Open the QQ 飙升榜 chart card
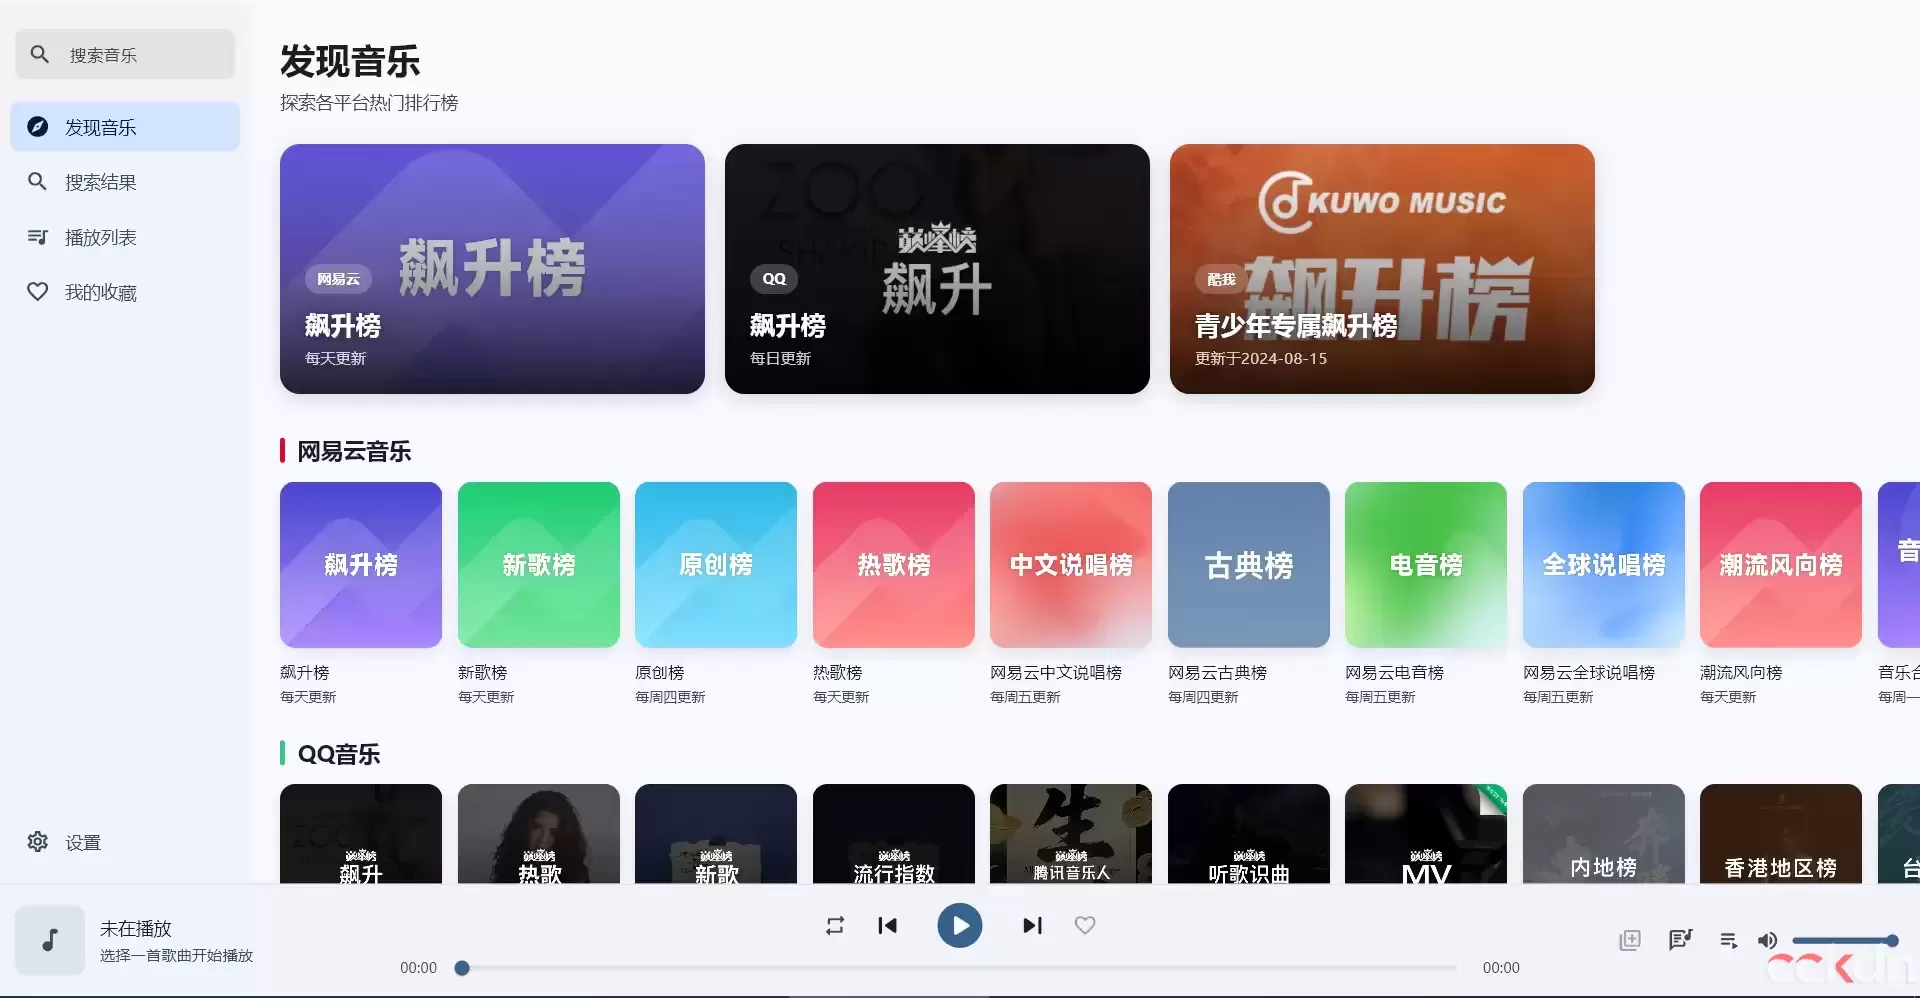 [936, 268]
